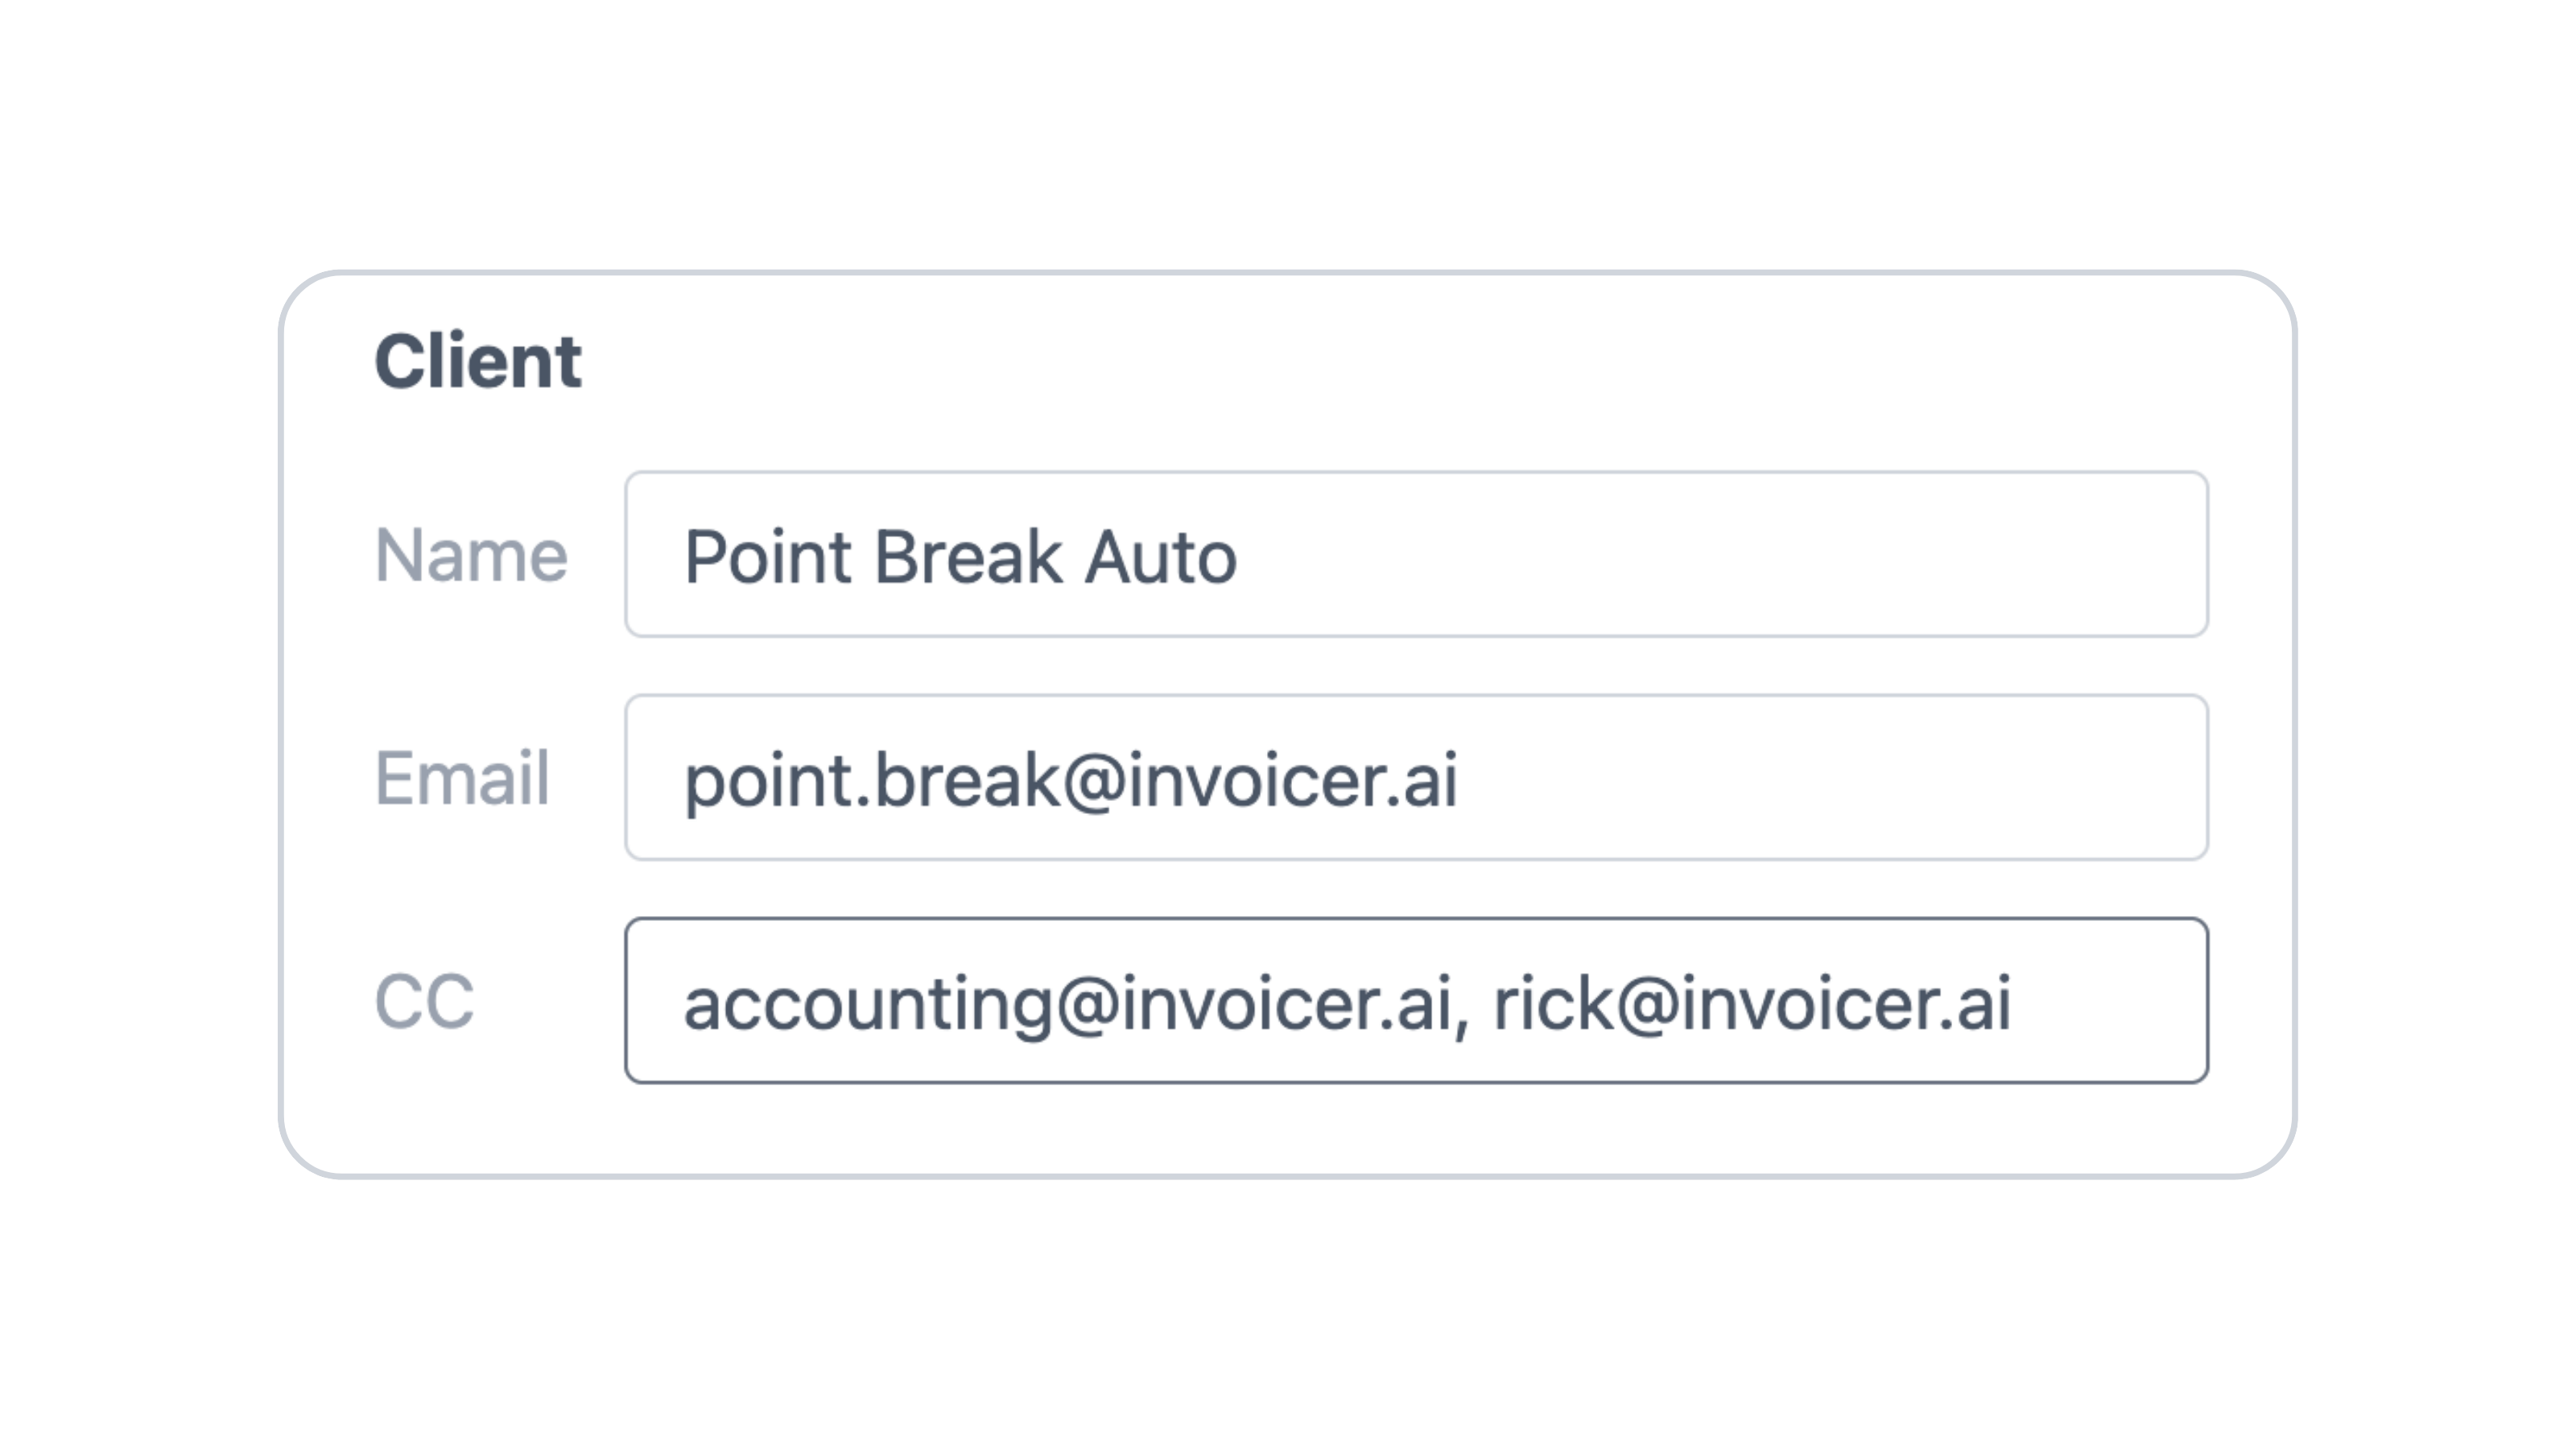Screen dimensions: 2576x1449
Task: Click the Name field label
Action: (471, 555)
